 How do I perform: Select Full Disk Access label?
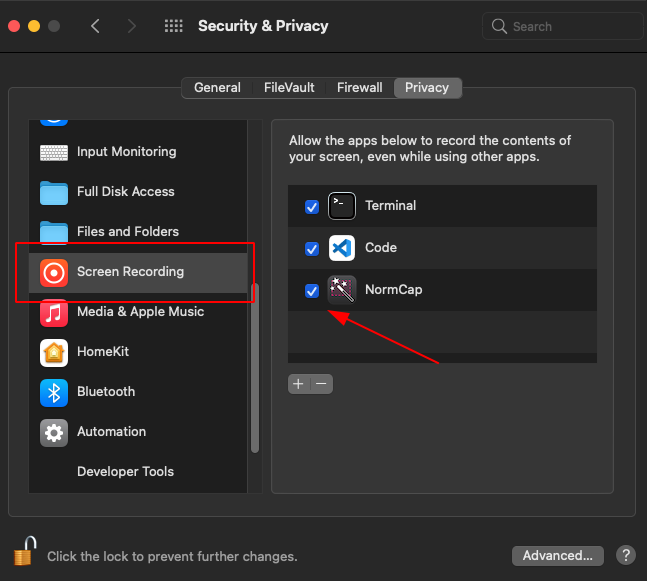coord(126,192)
